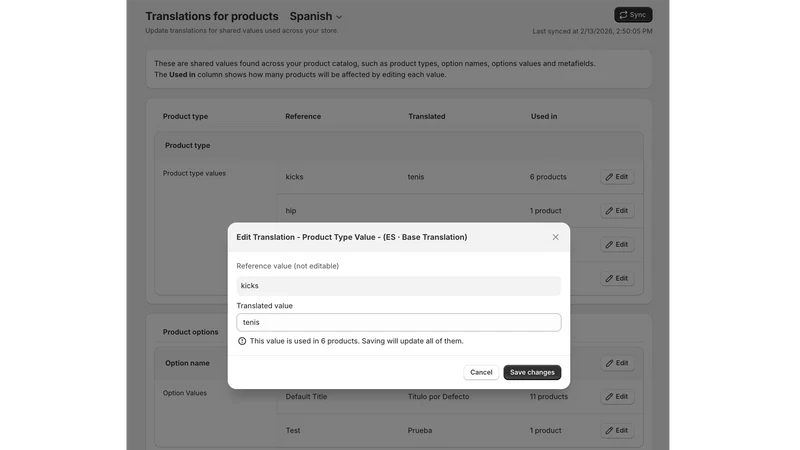Click the info icon beside usage warning
This screenshot has width=800, height=450.
[x=242, y=341]
